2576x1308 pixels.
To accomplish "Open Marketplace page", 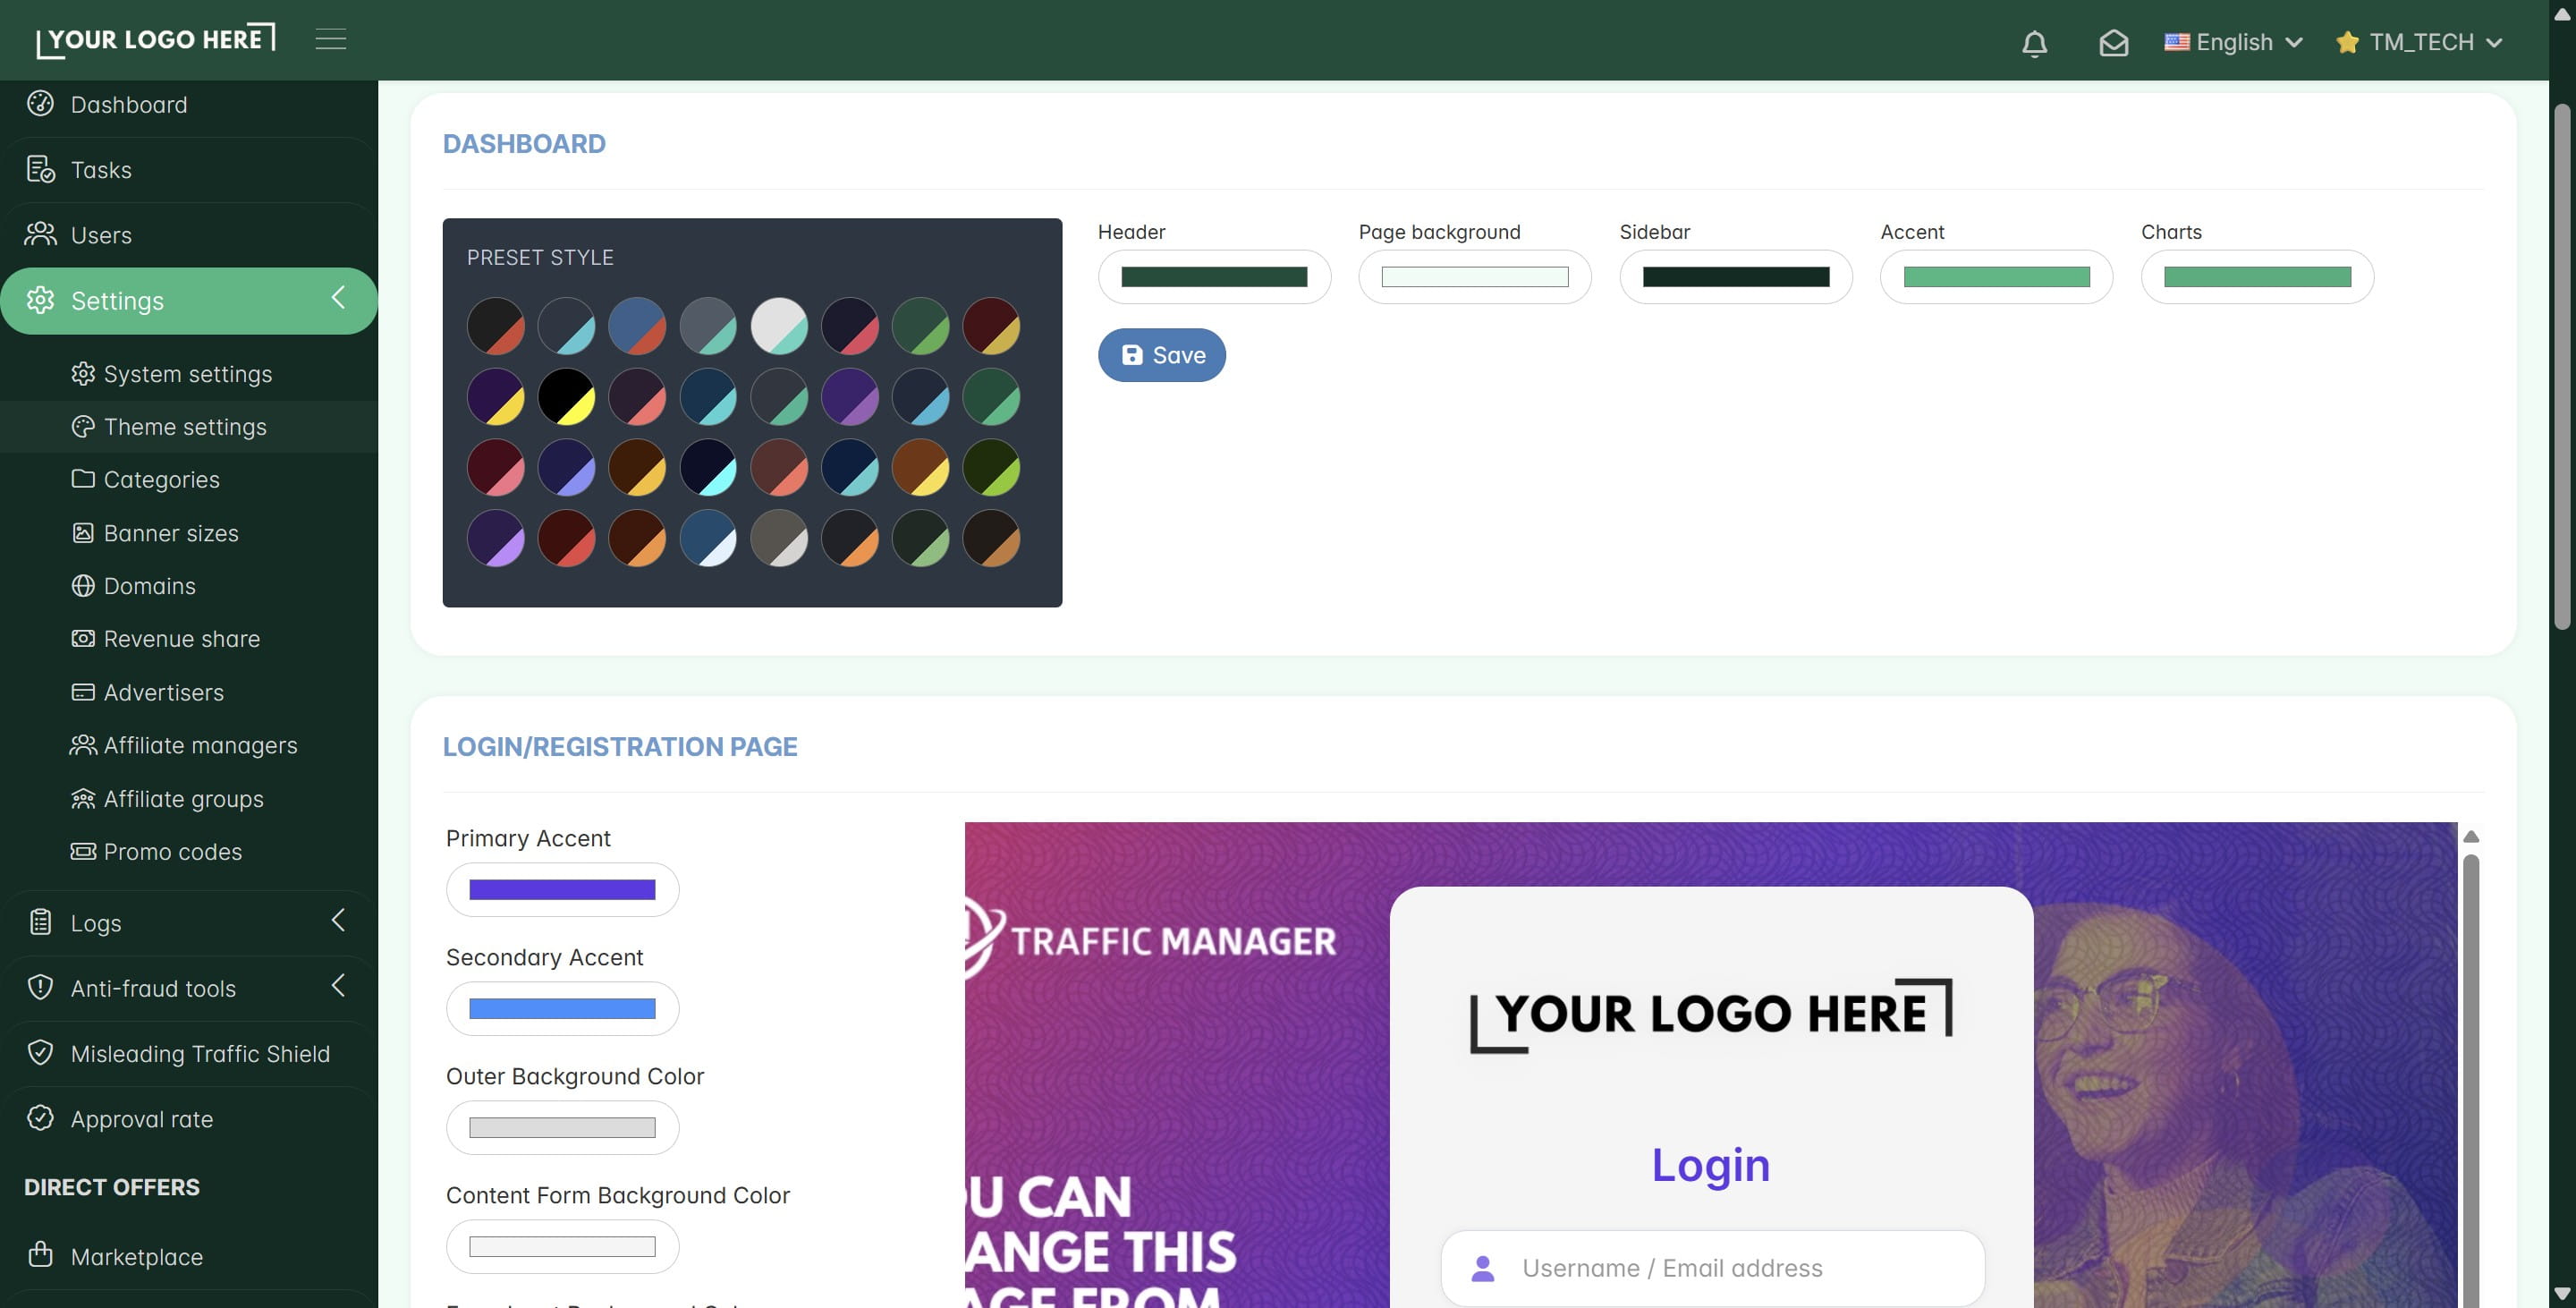I will (x=189, y=1256).
